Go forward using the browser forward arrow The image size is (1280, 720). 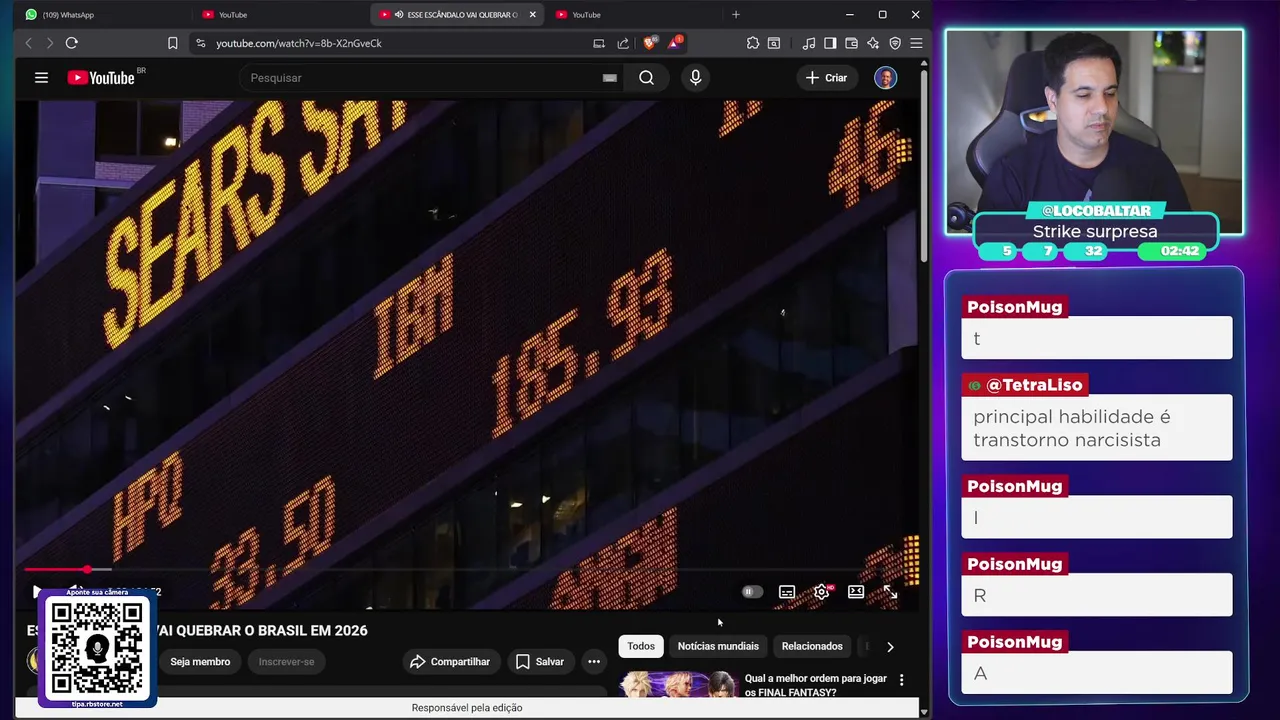click(49, 43)
